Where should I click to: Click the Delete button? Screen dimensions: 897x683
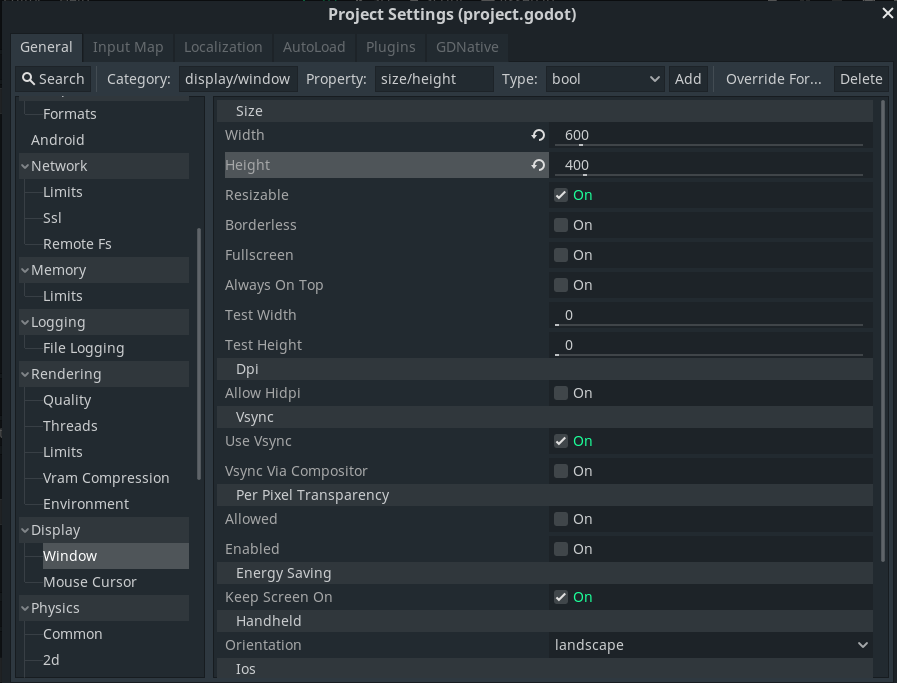(x=861, y=78)
